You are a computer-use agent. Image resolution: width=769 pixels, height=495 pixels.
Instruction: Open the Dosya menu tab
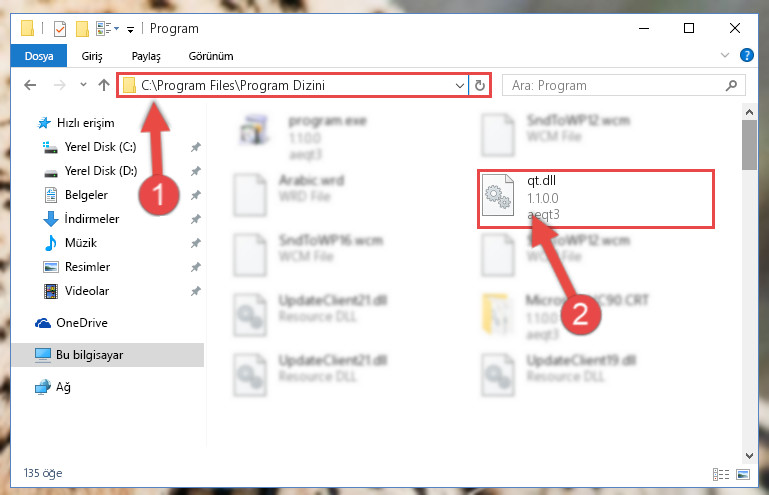(39, 56)
